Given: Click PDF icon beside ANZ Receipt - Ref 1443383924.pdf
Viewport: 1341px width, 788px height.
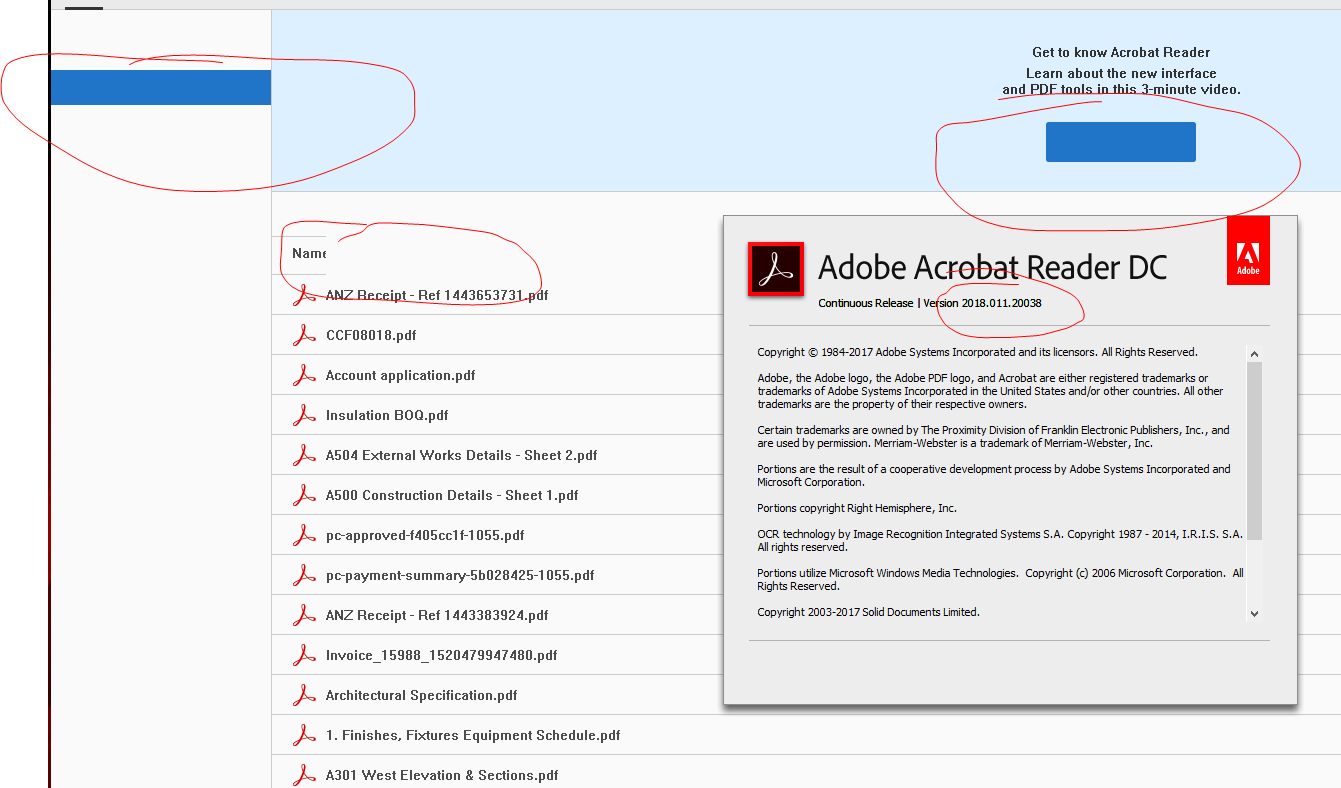Looking at the screenshot, I should click(304, 615).
